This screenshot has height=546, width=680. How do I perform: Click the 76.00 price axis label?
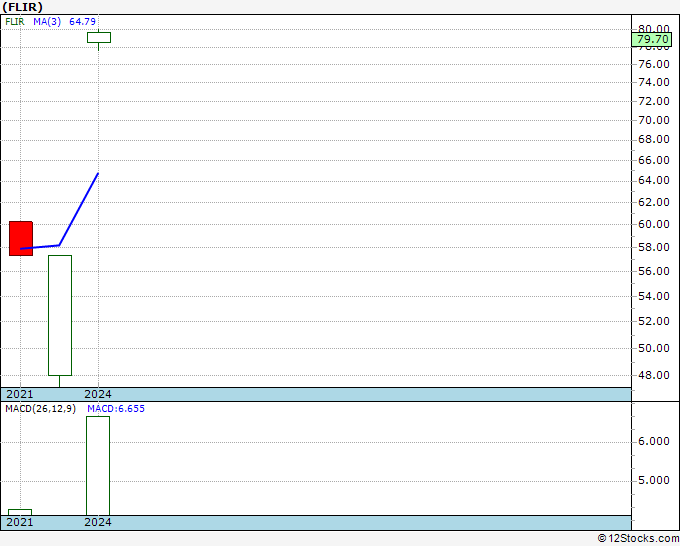654,64
